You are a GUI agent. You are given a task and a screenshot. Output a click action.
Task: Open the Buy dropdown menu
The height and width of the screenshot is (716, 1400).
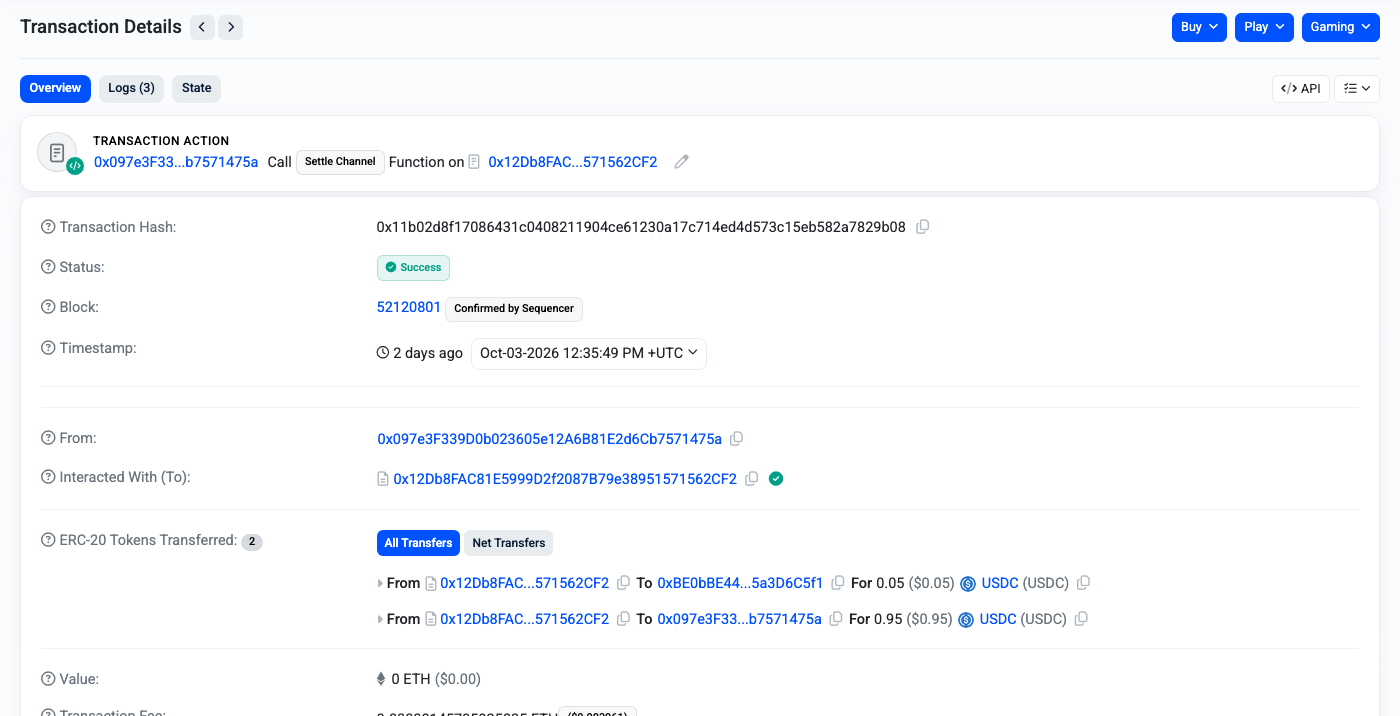1199,27
